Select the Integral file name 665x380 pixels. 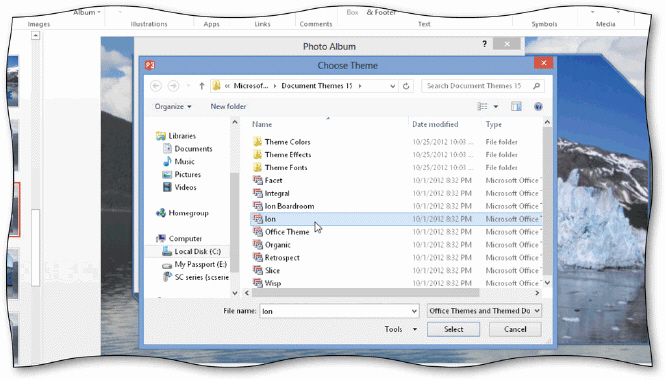(277, 193)
